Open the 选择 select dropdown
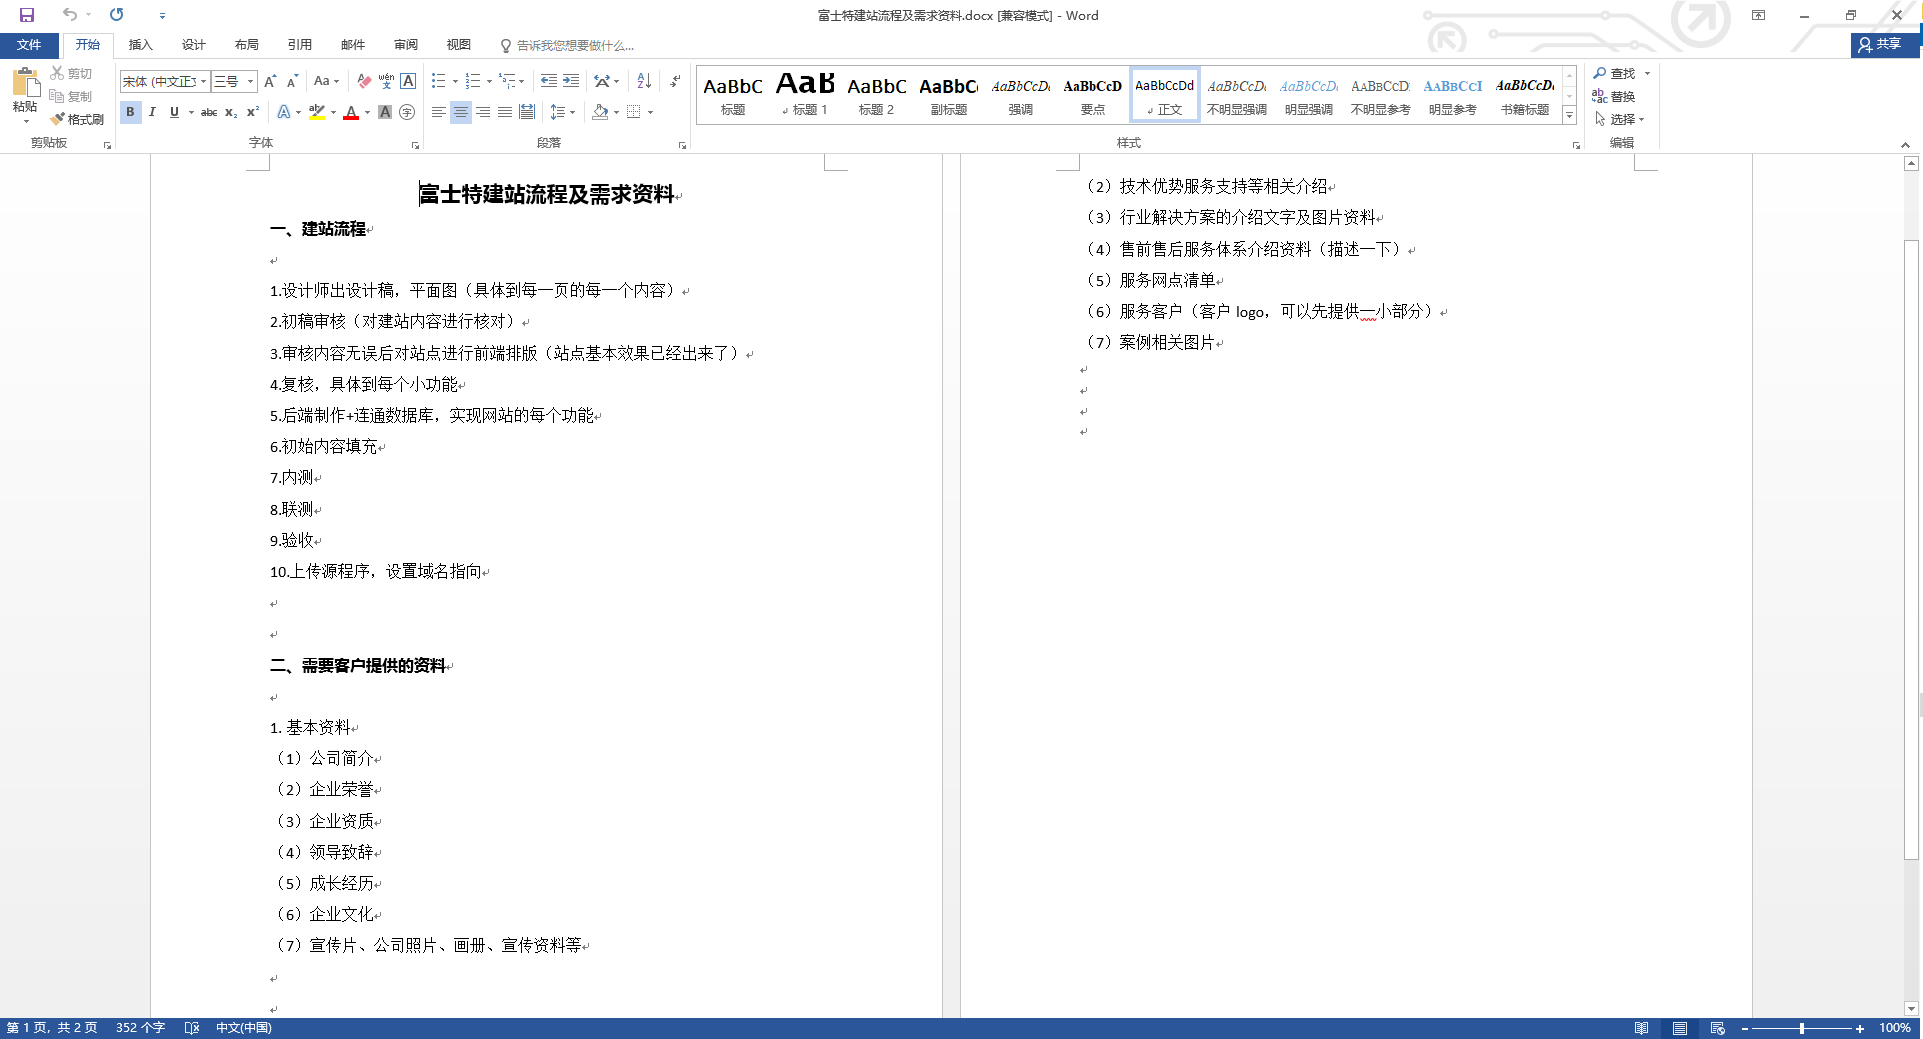 (x=1620, y=119)
